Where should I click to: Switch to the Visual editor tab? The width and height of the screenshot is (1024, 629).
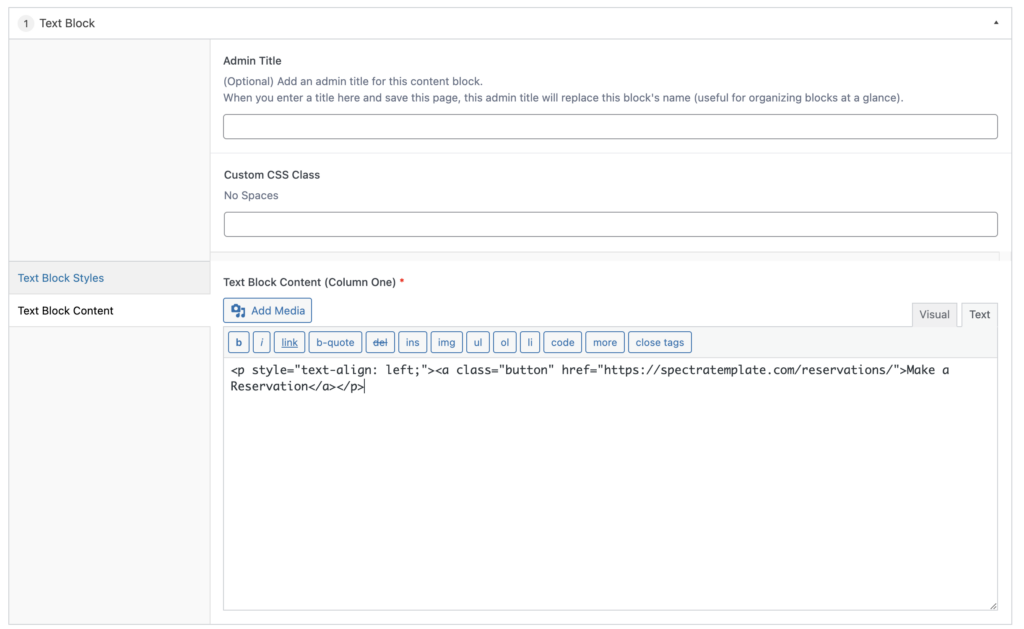pyautogui.click(x=934, y=315)
